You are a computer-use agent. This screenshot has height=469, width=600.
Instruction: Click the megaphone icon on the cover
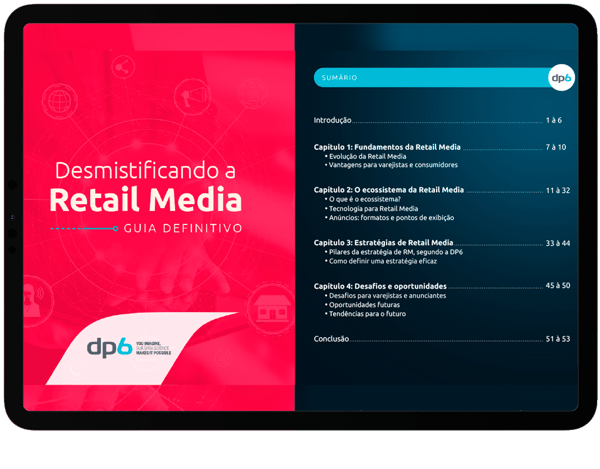(x=192, y=96)
